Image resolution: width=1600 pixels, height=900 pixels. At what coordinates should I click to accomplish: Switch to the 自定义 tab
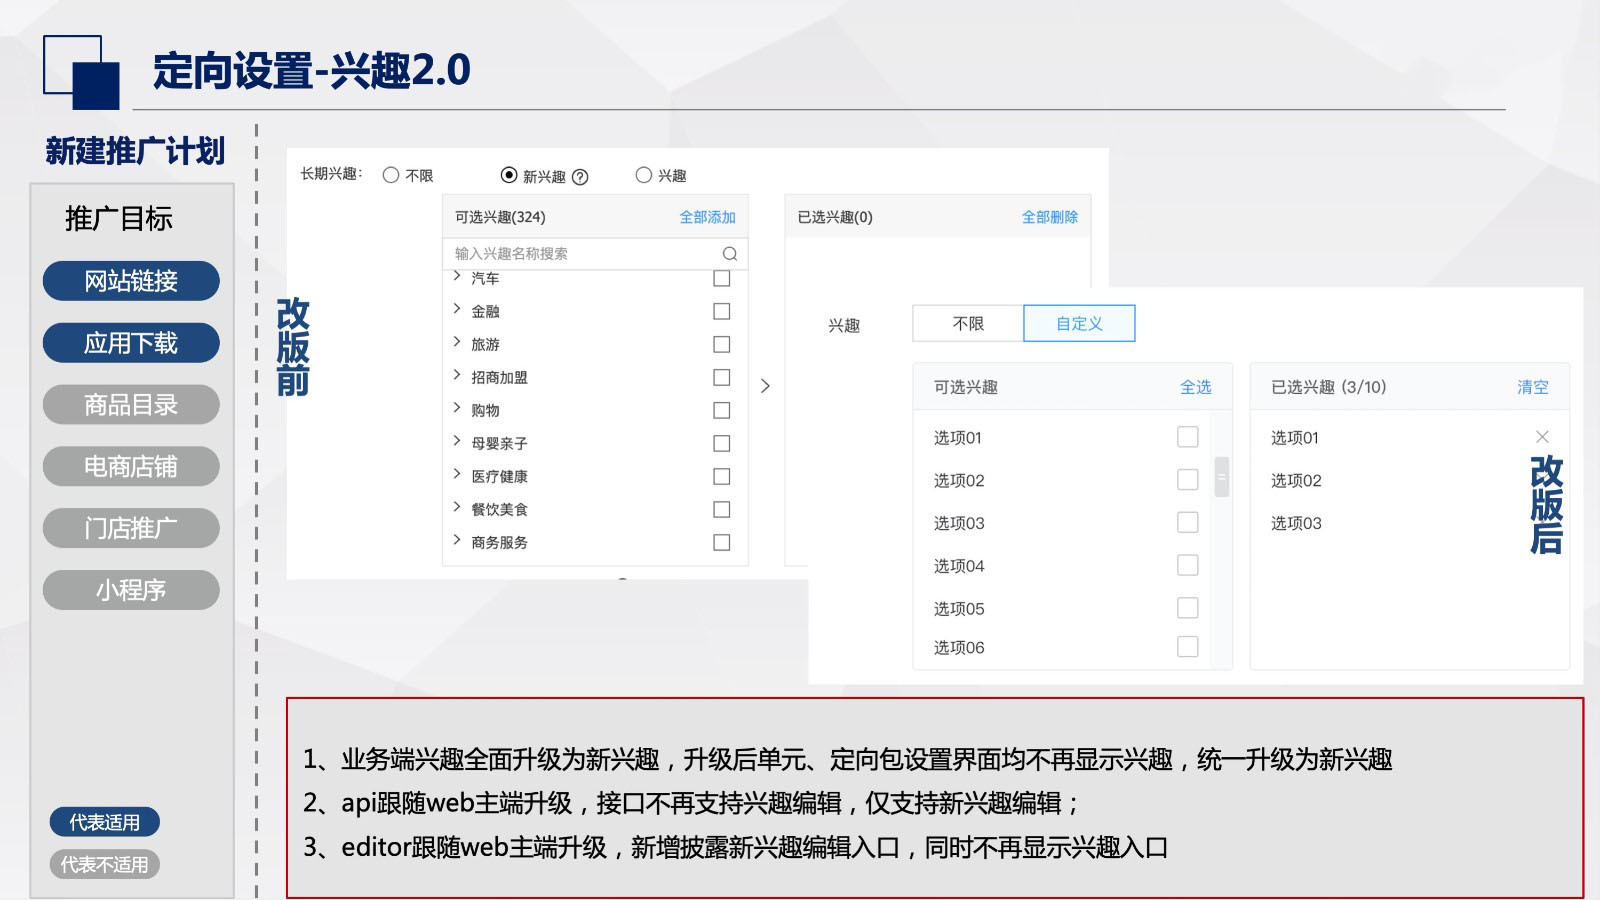[x=1079, y=324]
